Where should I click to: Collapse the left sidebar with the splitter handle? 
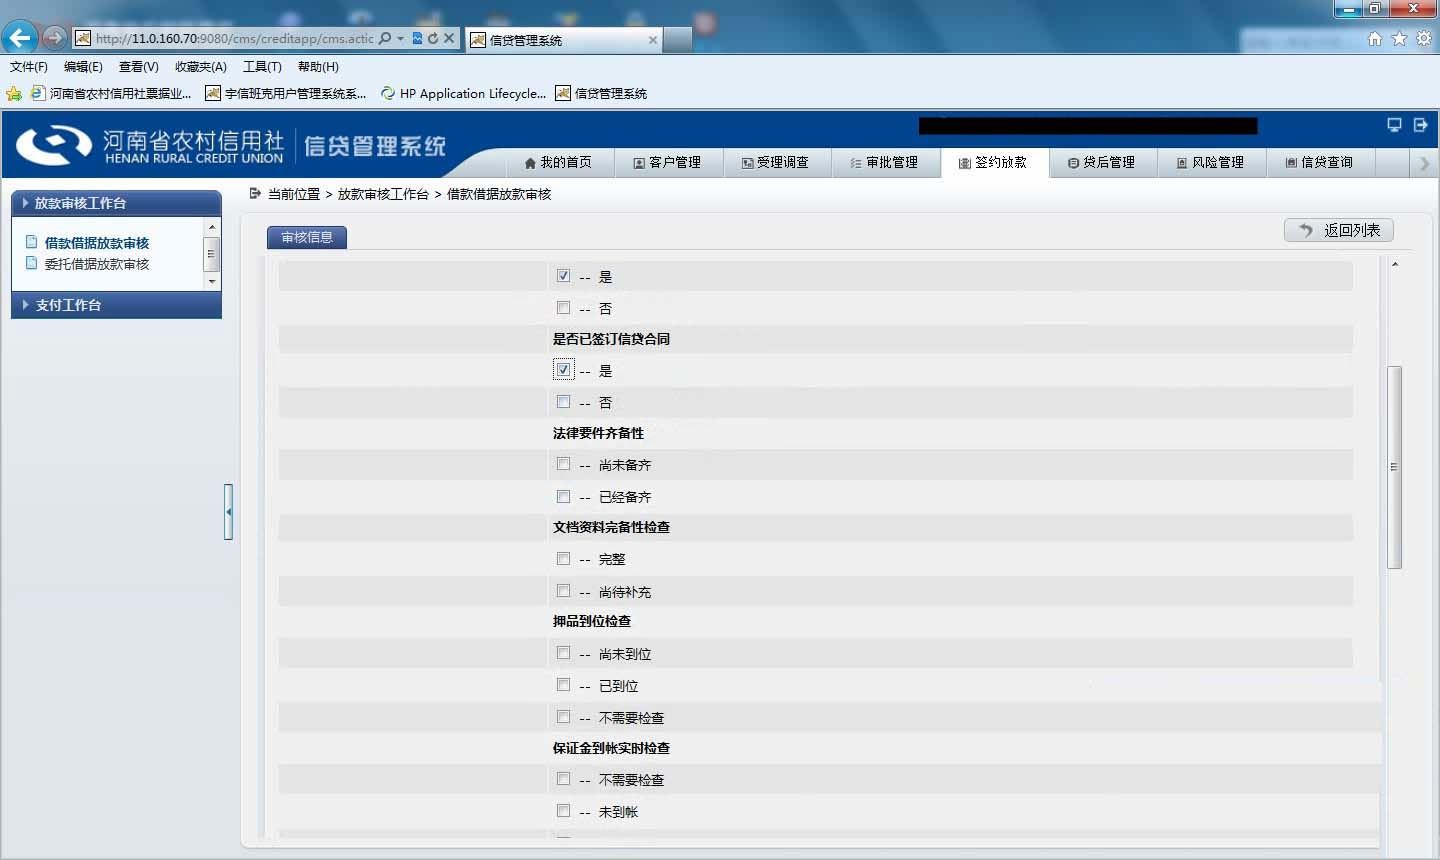point(228,512)
